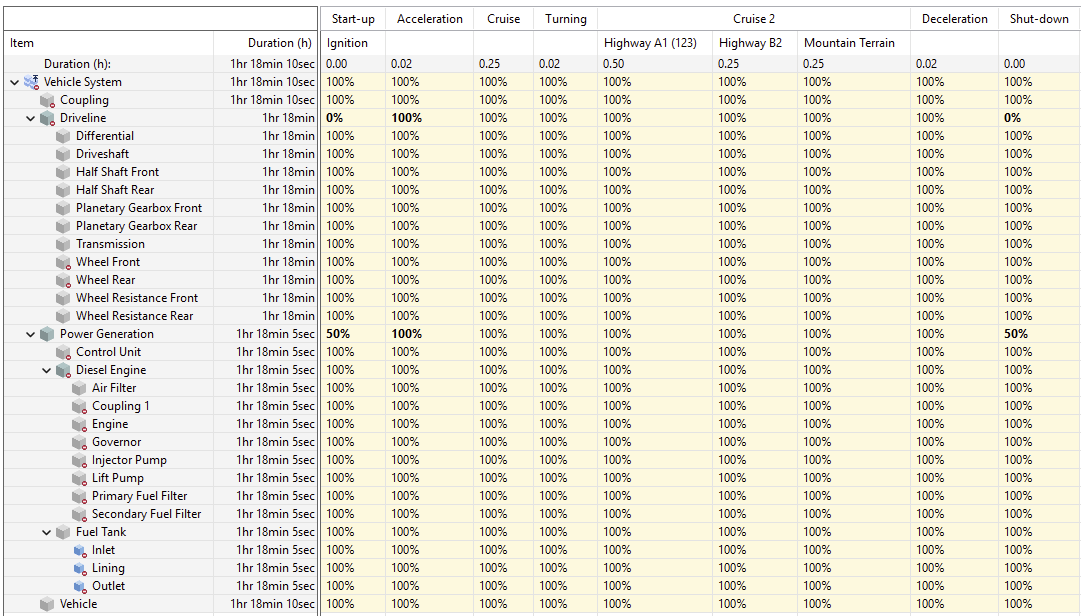This screenshot has height=616, width=1081.
Task: Click the Half Shaft Front icon
Action: (x=63, y=172)
